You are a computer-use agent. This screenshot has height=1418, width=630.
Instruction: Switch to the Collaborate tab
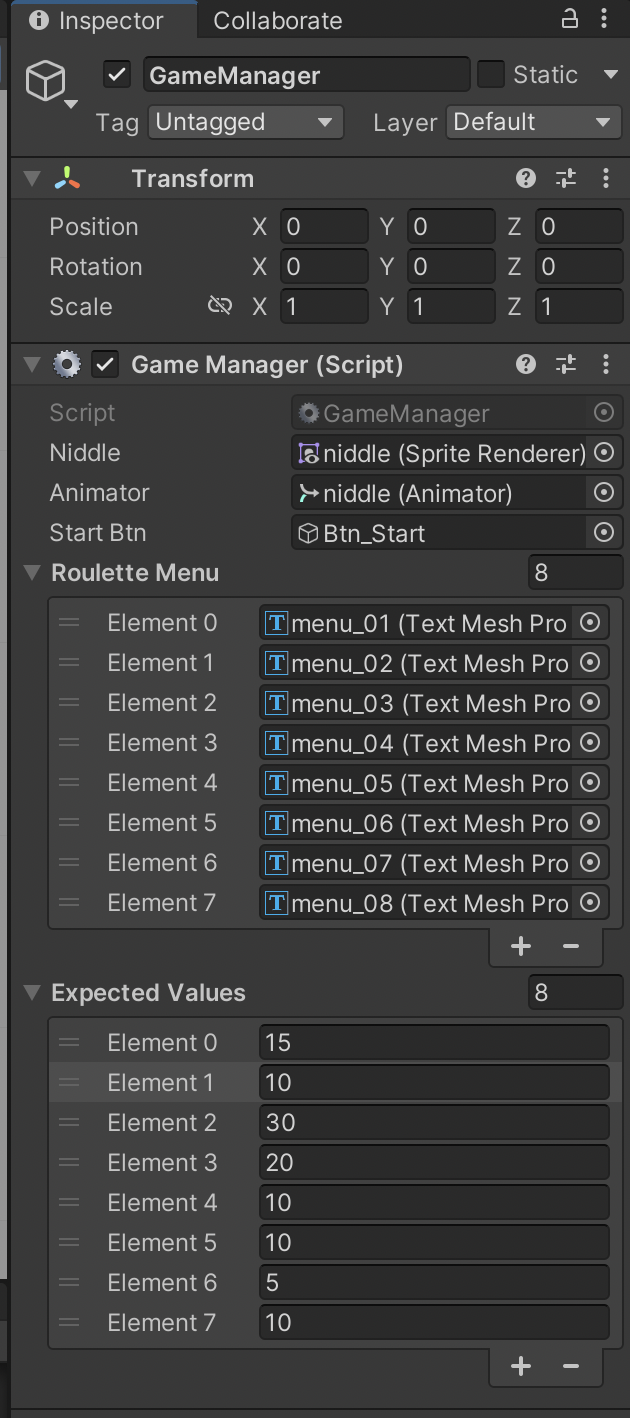[277, 20]
